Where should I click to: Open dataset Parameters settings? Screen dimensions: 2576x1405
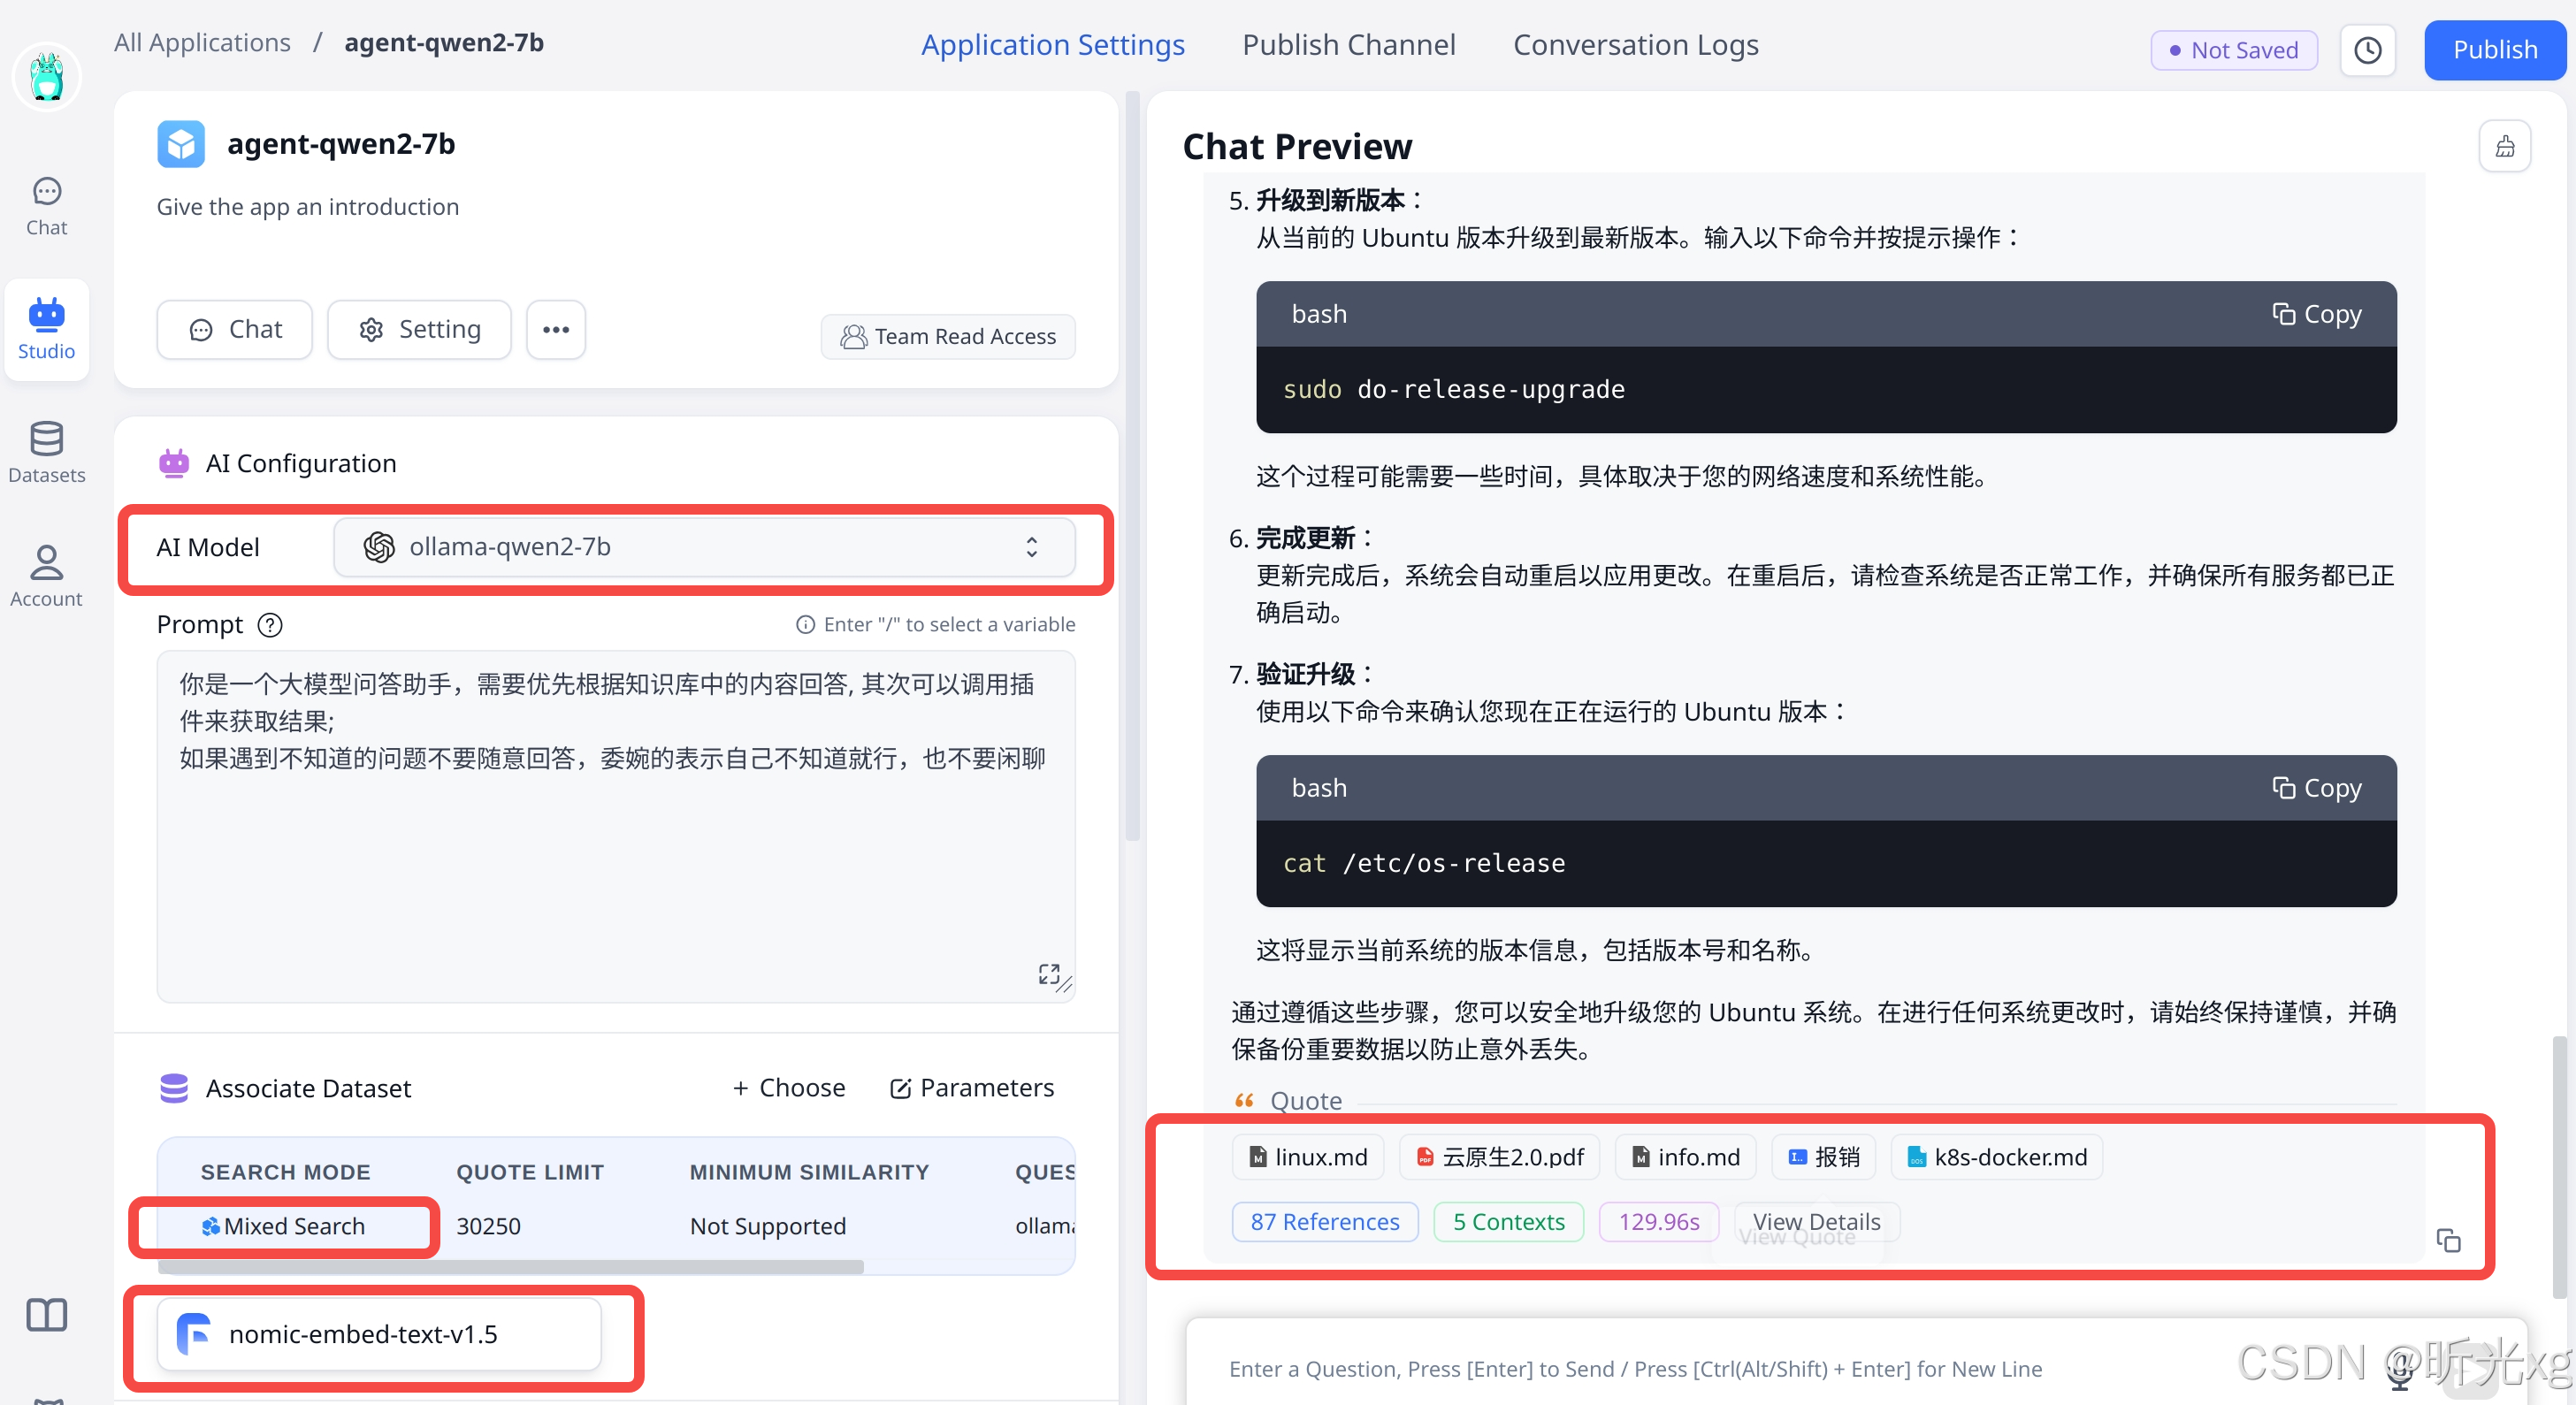(x=972, y=1088)
